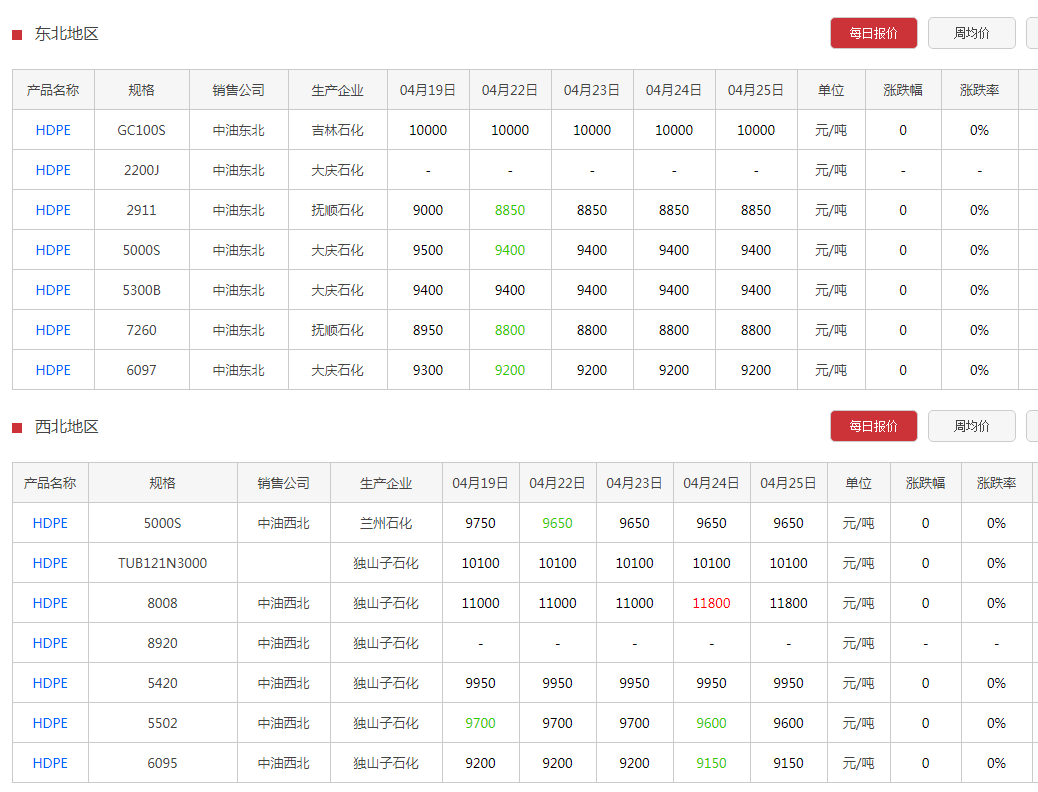
Task: Open HDPE link for spec 5502
Action: 50,723
